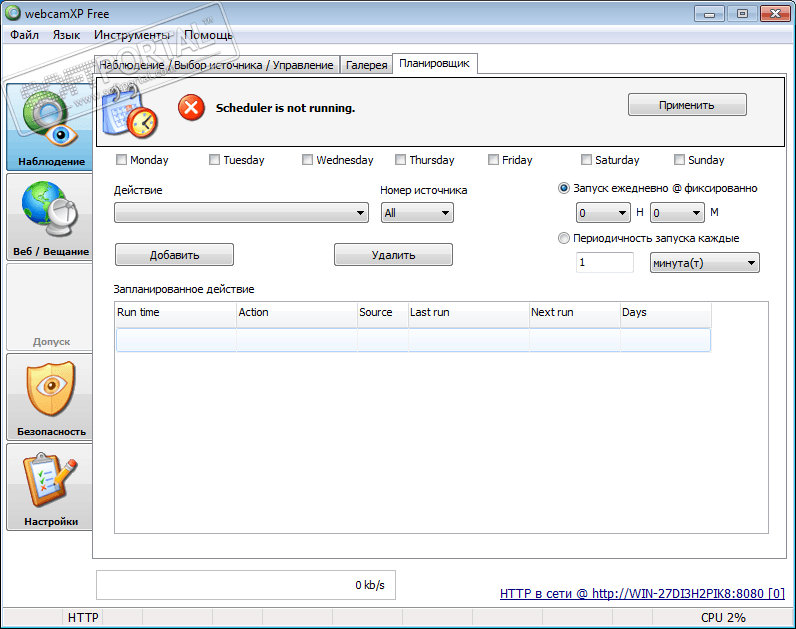Click the periodic interval value input field

point(605,262)
